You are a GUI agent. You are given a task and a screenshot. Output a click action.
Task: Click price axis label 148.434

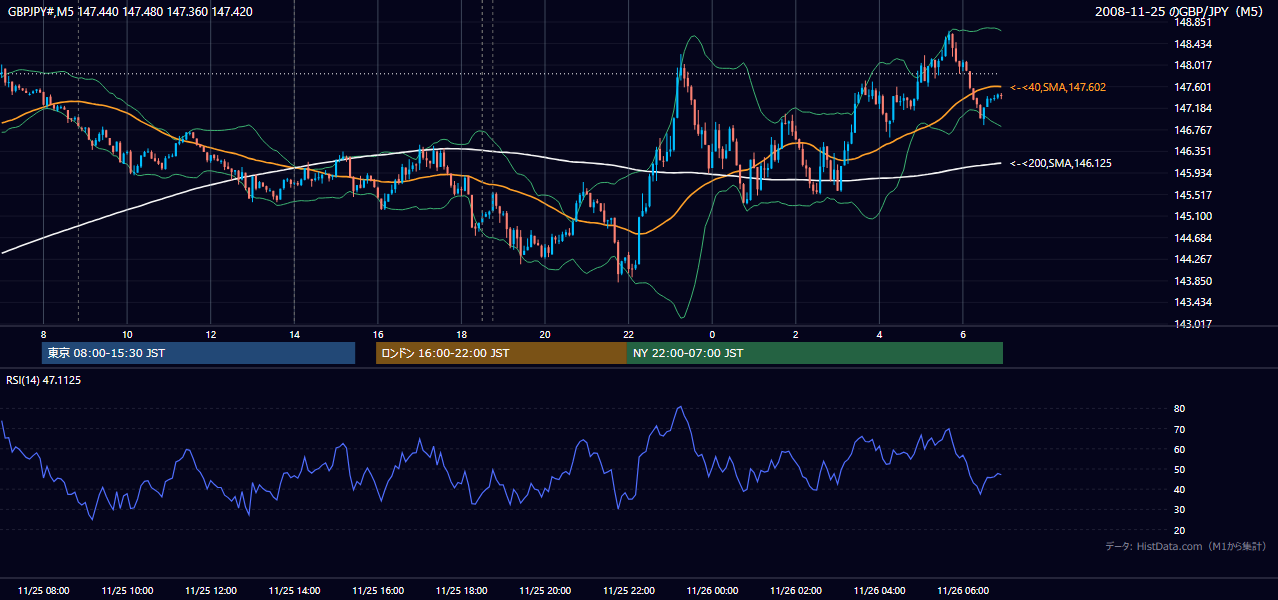(x=1195, y=44)
